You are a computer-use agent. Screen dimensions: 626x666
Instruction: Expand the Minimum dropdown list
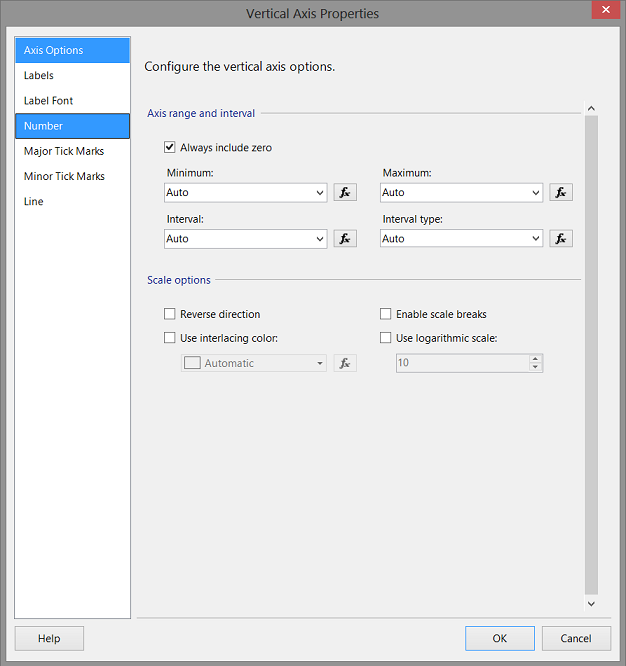(x=320, y=192)
